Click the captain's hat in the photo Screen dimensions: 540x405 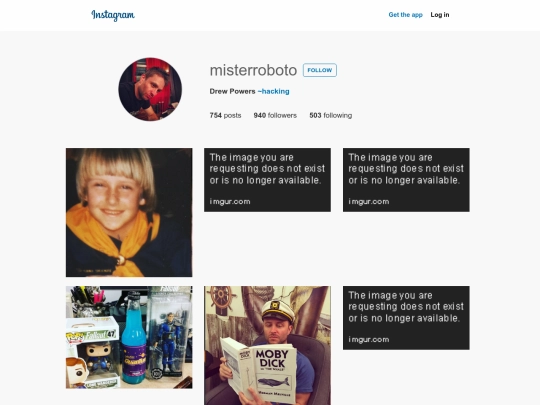278,310
